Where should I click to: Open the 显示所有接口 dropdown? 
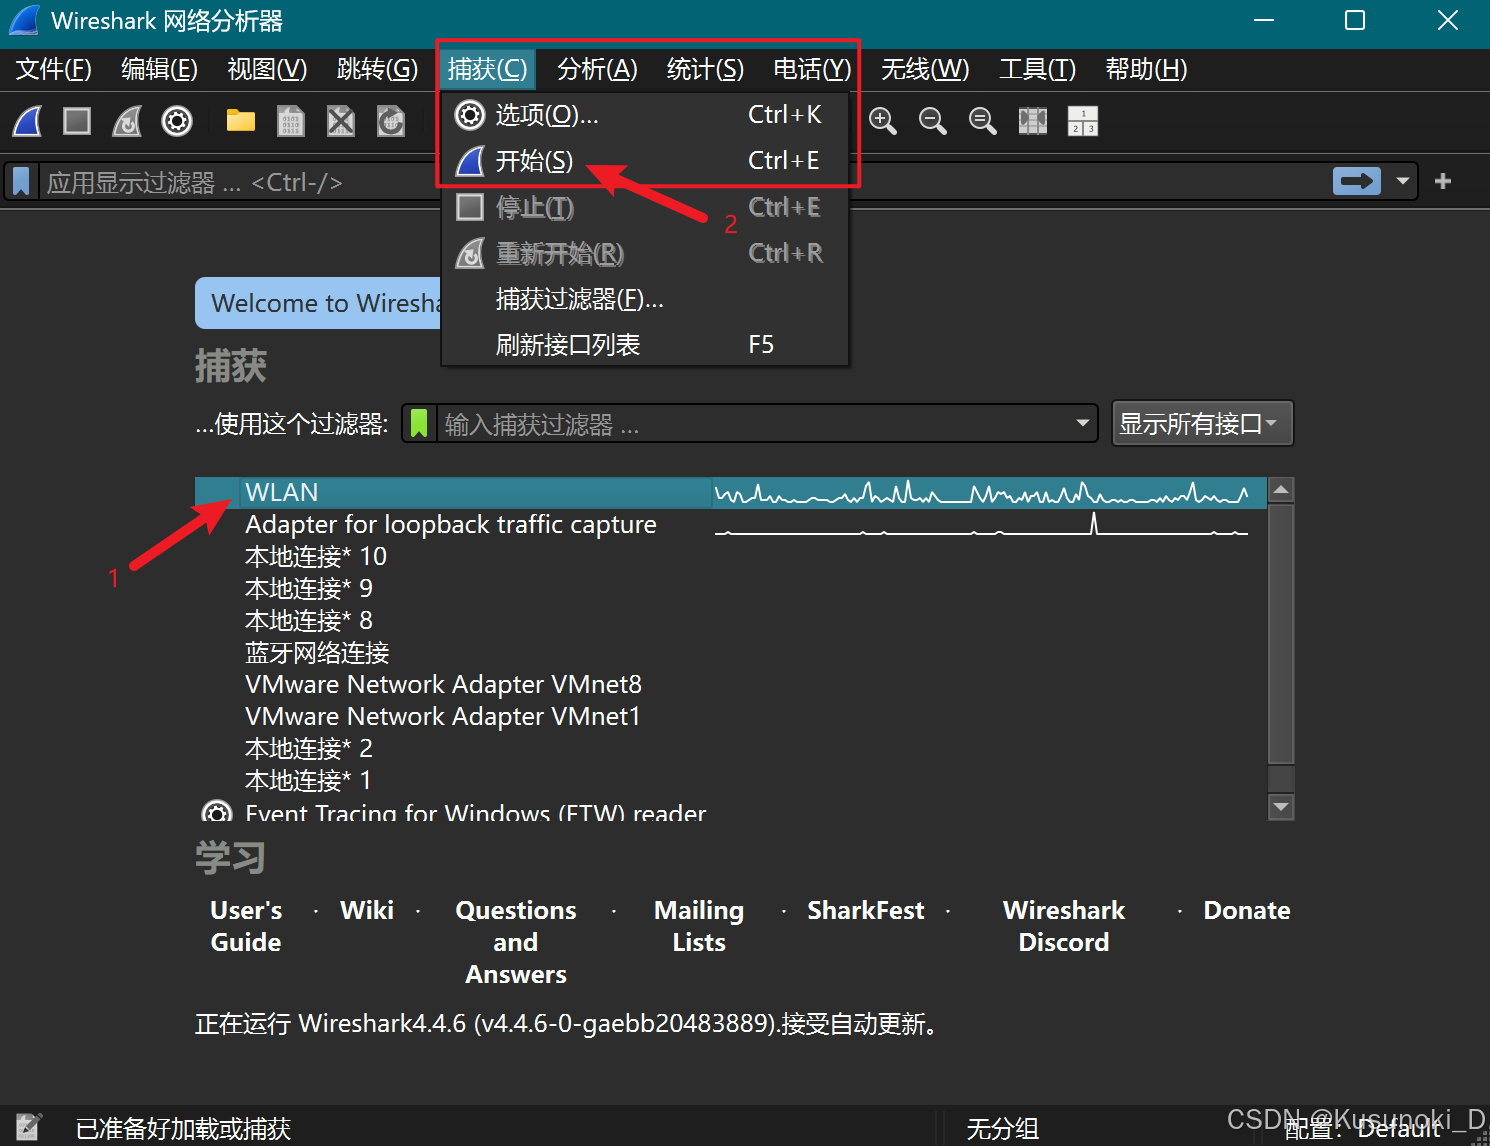1203,423
